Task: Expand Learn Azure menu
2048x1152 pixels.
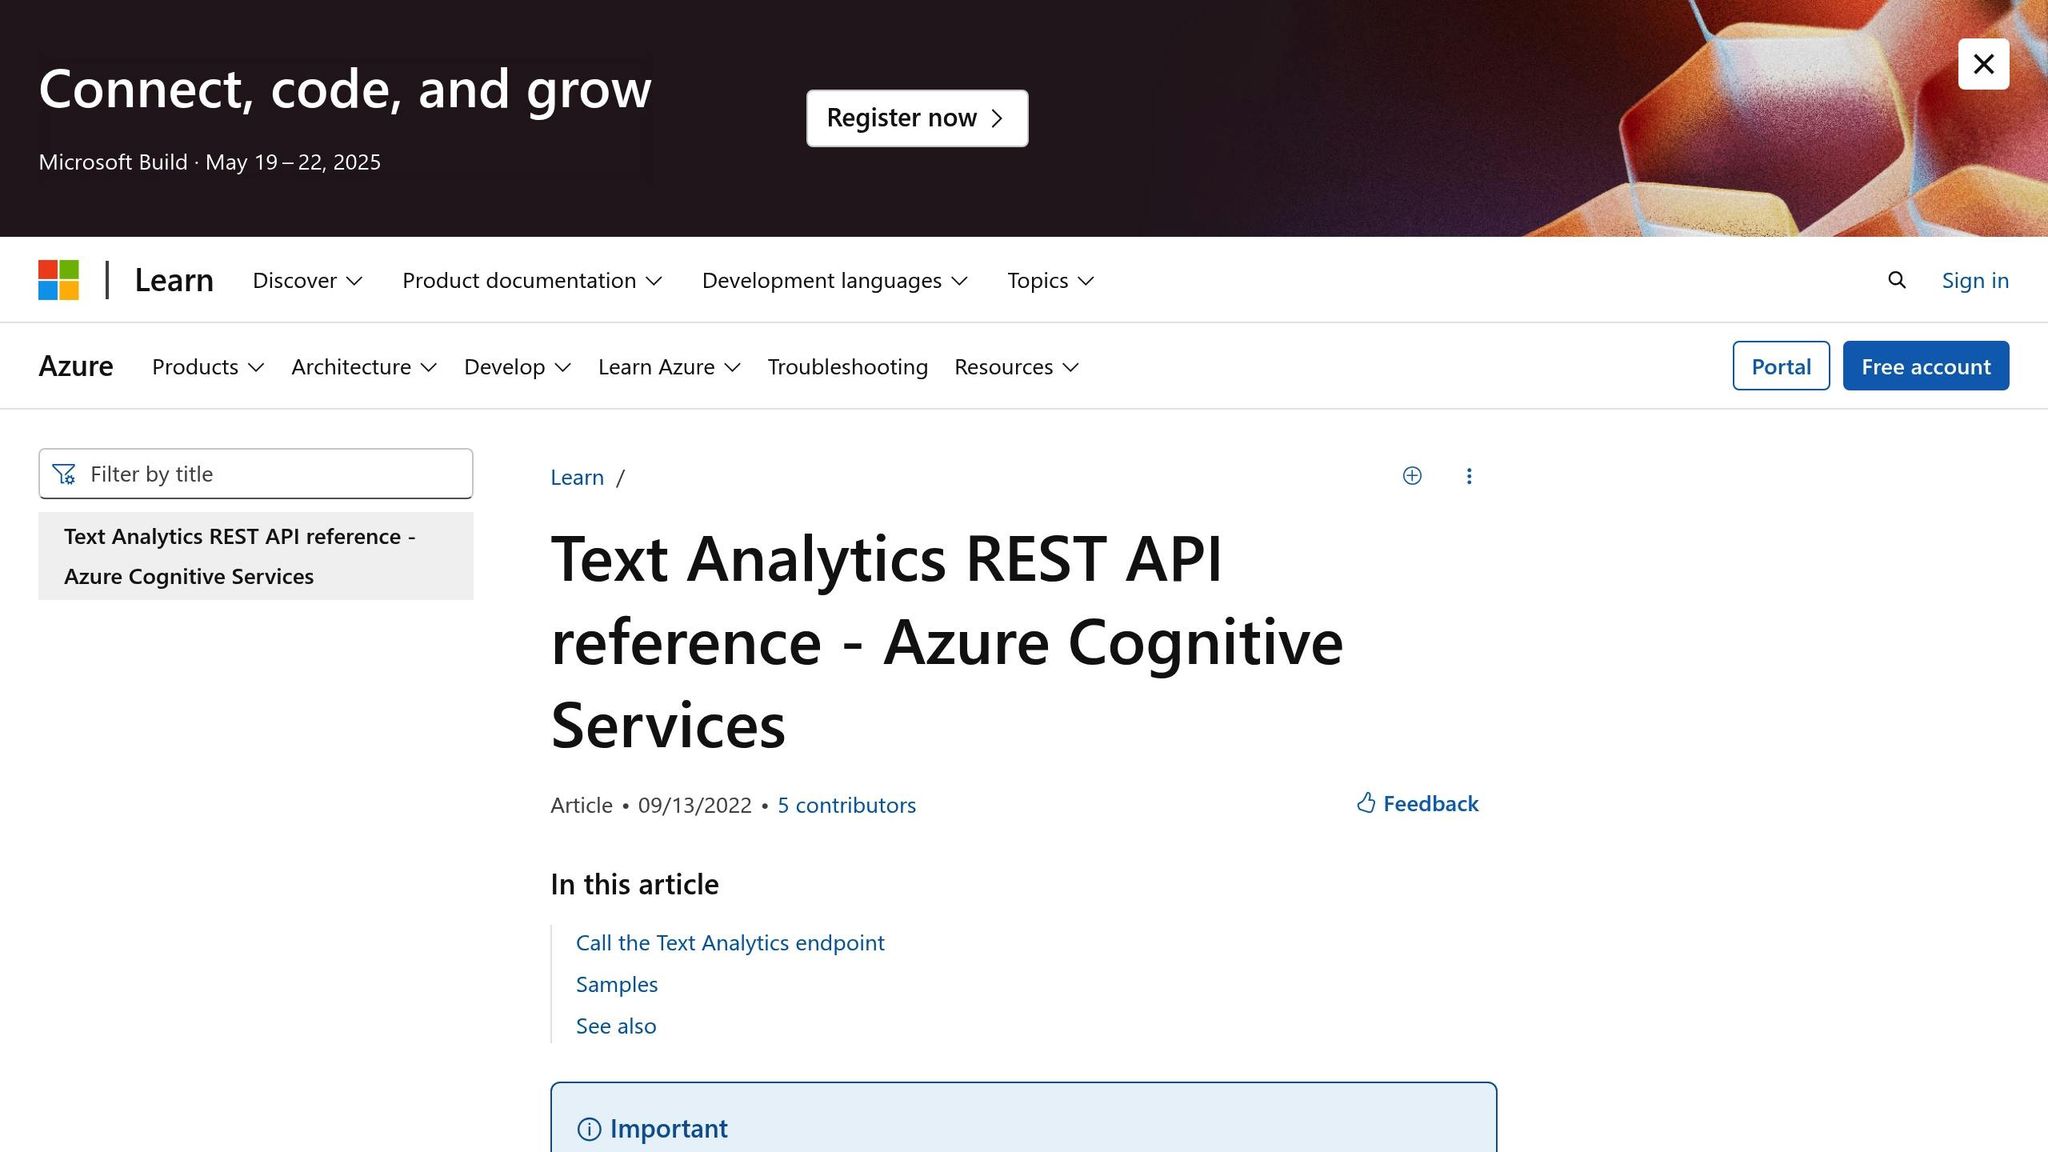Action: (669, 367)
